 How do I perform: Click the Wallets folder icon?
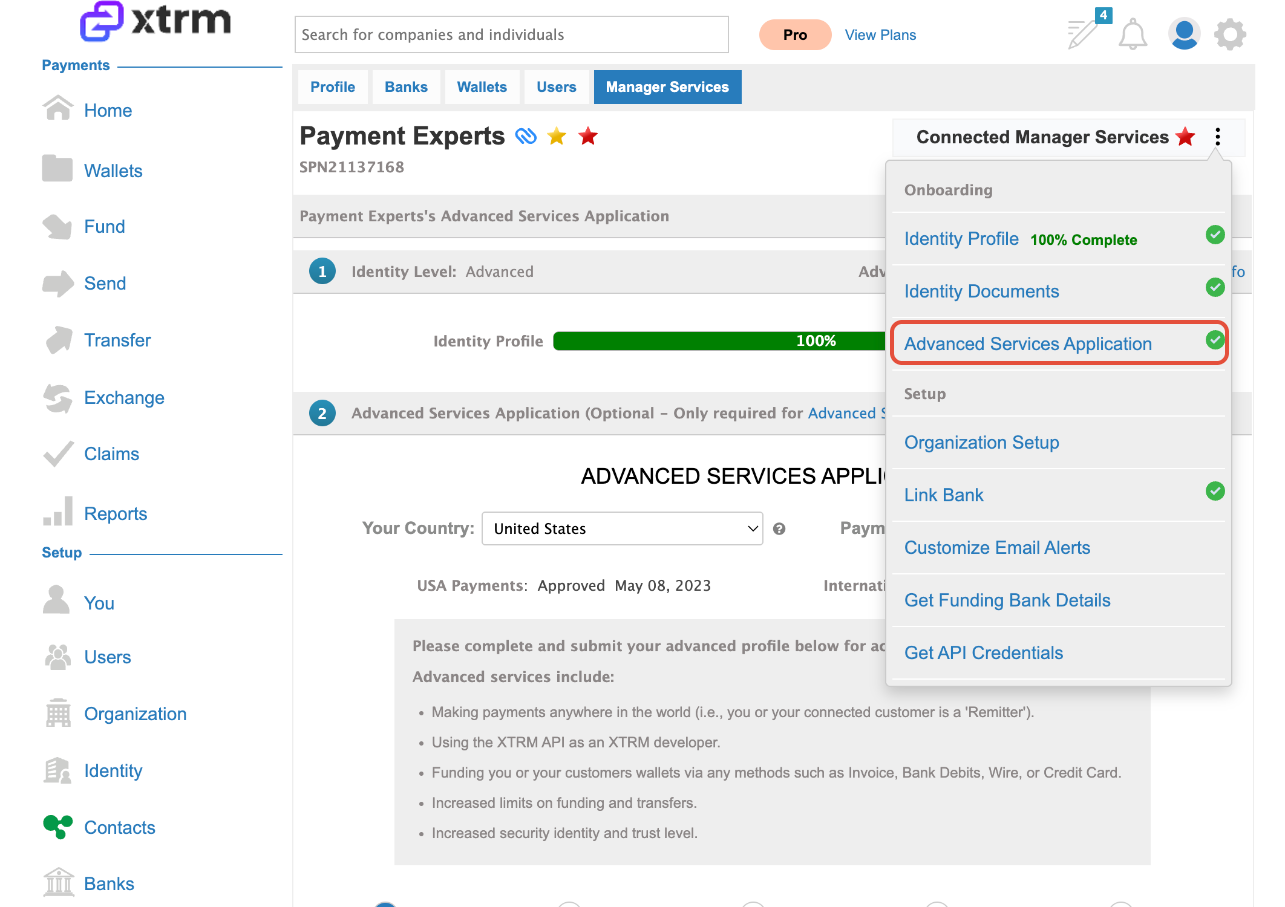pos(58,168)
